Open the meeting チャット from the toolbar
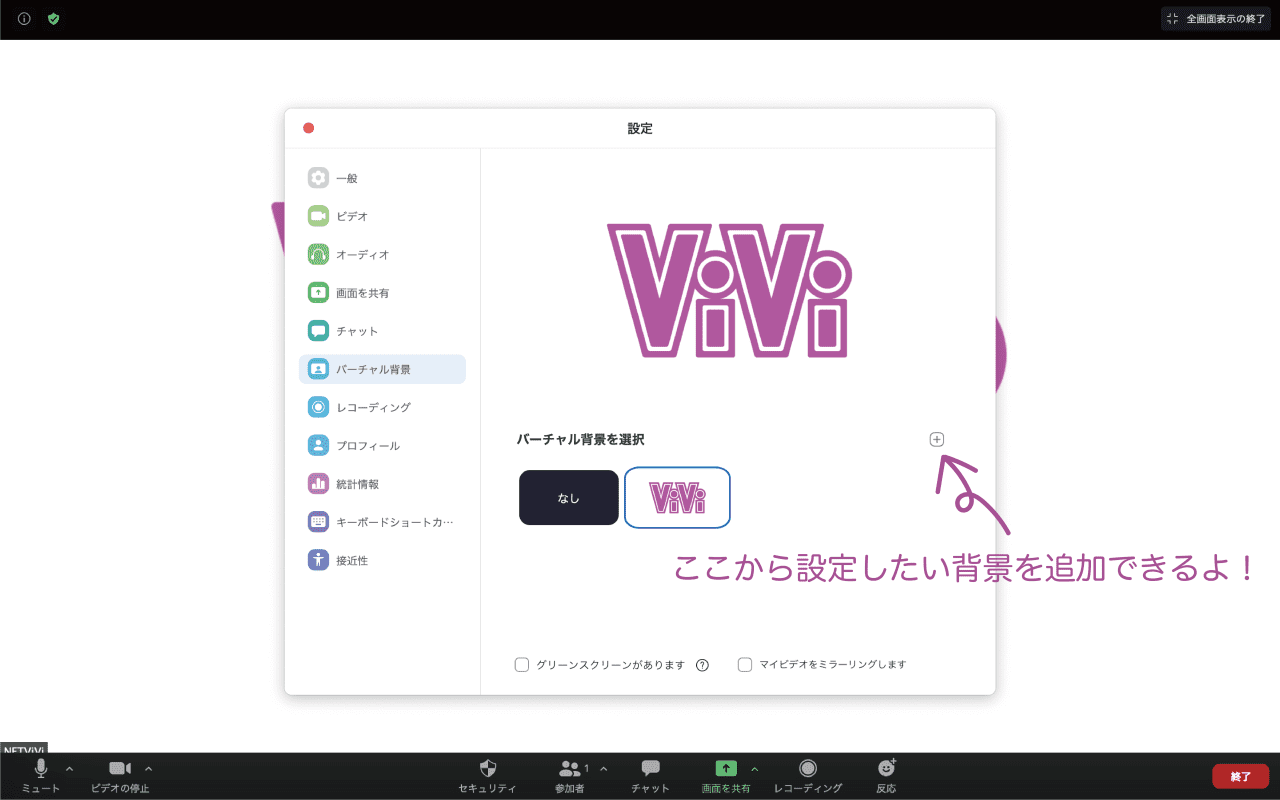Image resolution: width=1280 pixels, height=800 pixels. click(x=651, y=775)
